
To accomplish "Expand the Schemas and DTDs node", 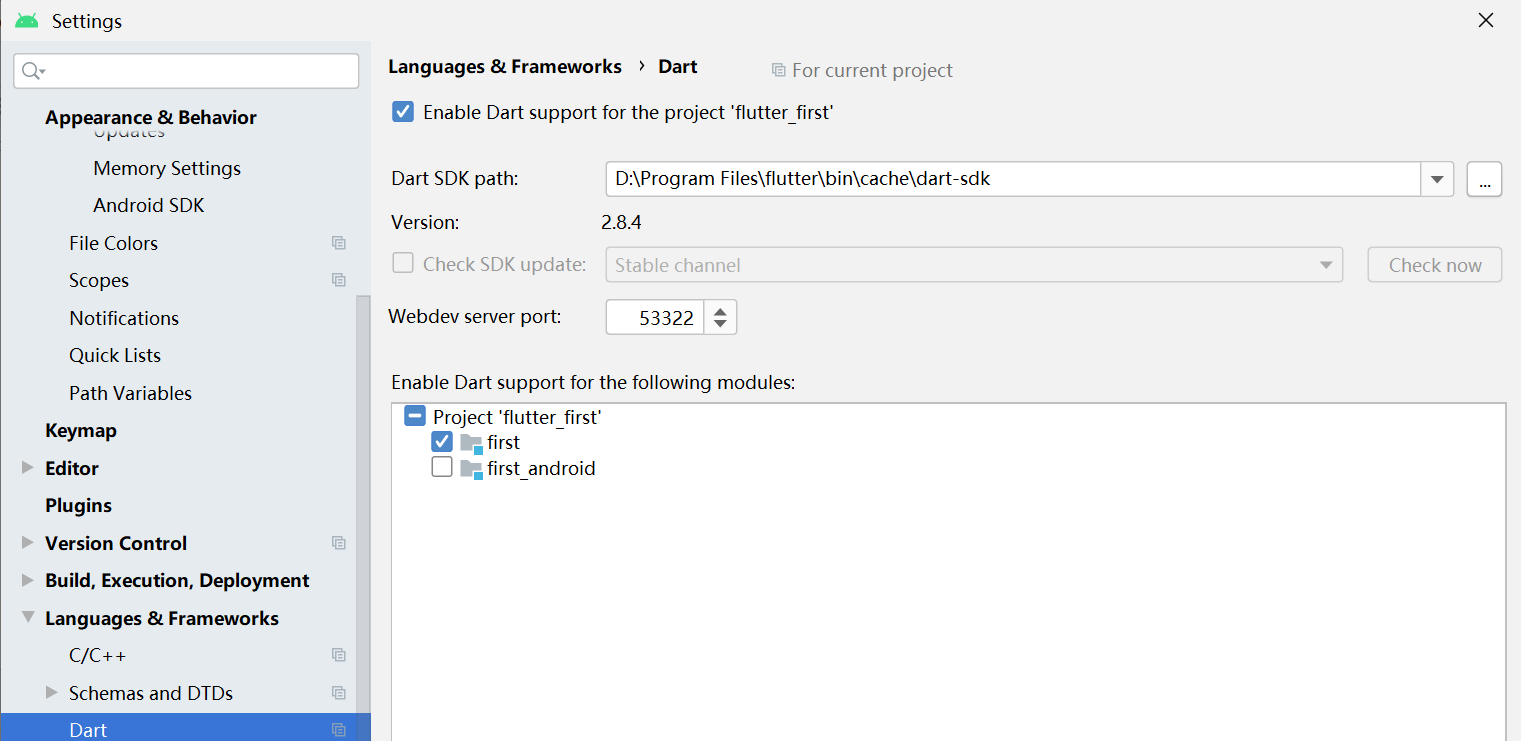I will tap(52, 692).
